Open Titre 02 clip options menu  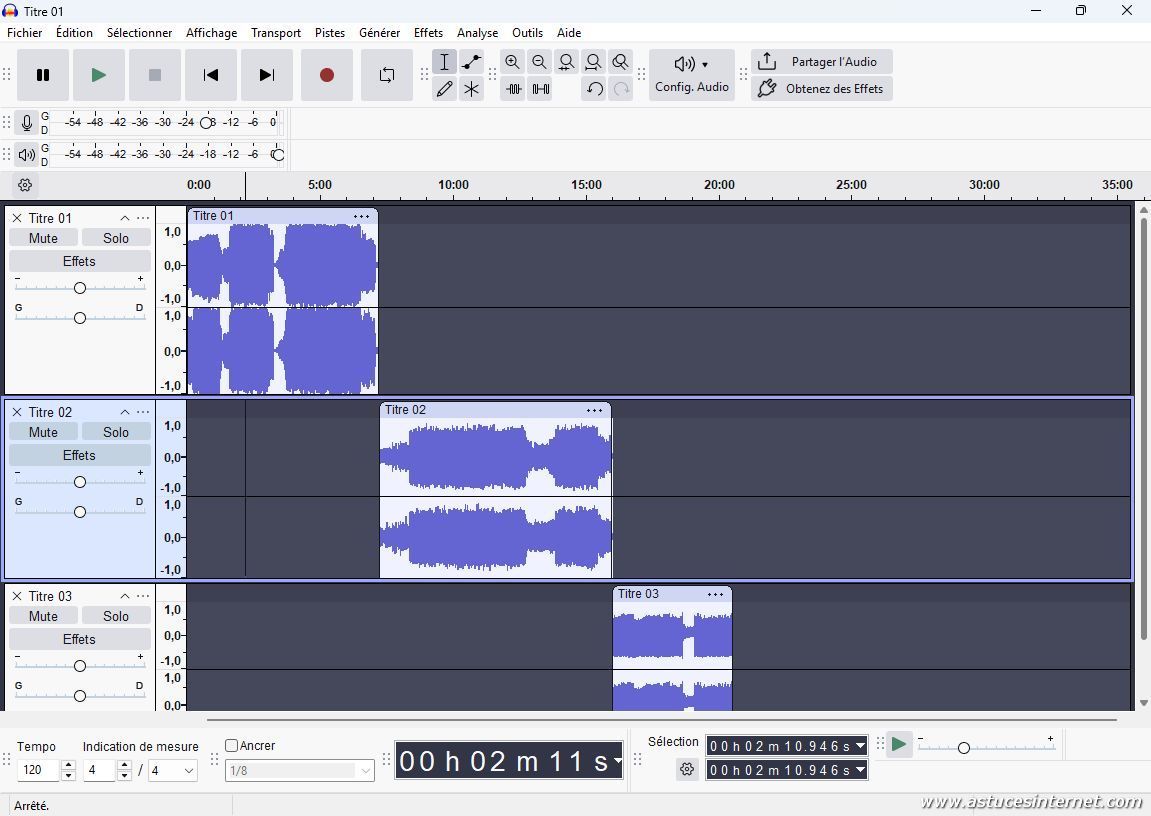coord(594,410)
